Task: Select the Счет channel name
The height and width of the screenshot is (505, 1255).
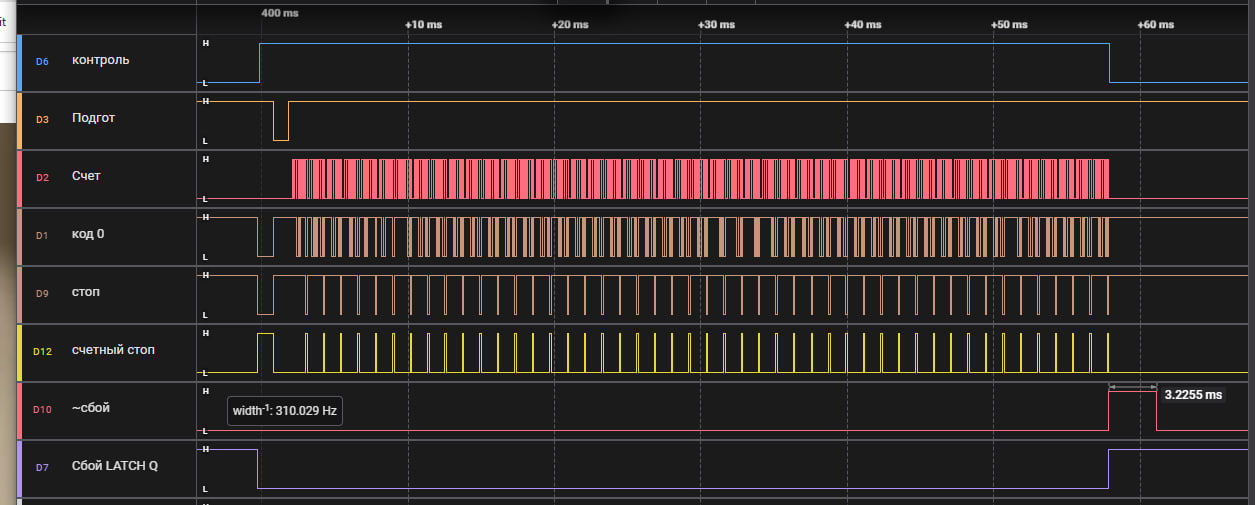Action: [86, 176]
